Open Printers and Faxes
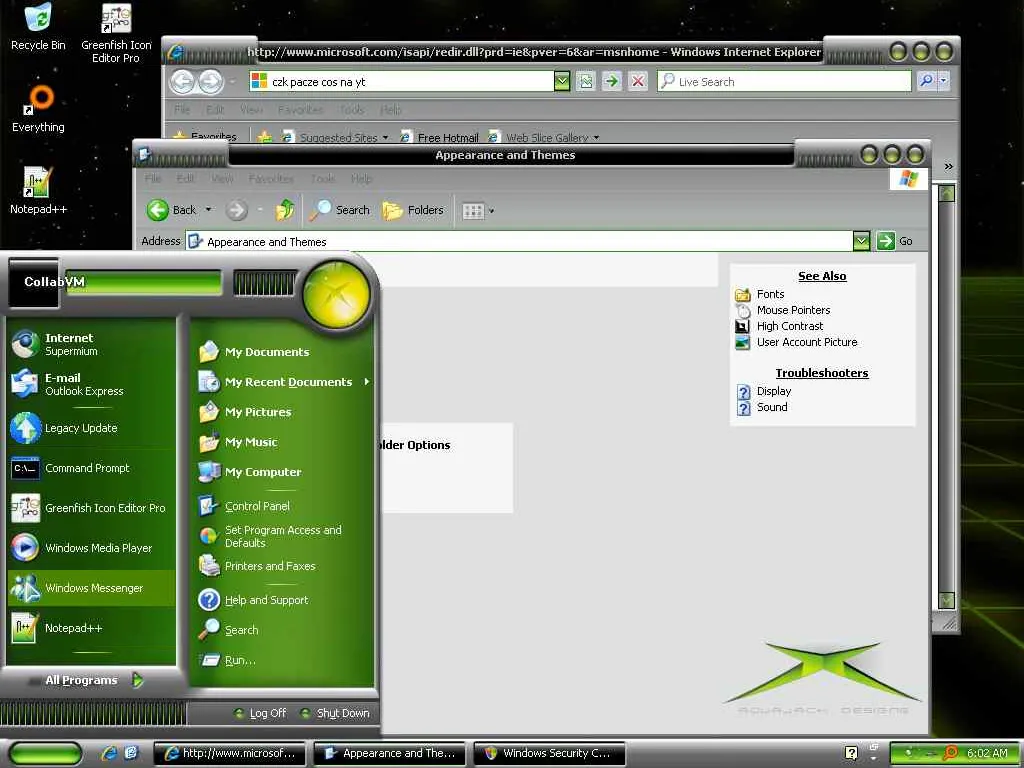The height and width of the screenshot is (768, 1024). pyautogui.click(x=283, y=566)
